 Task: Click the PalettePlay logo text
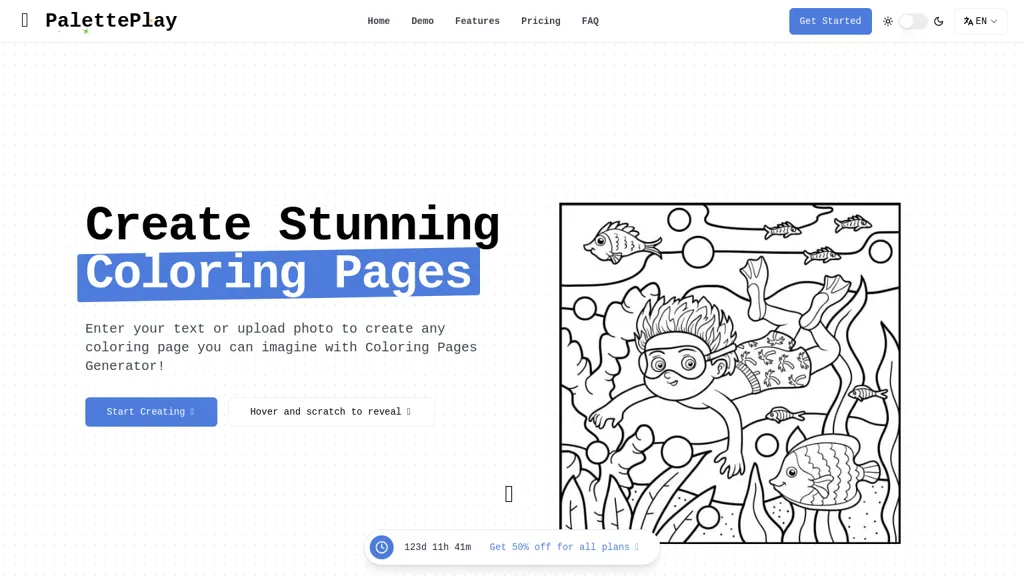tap(111, 21)
